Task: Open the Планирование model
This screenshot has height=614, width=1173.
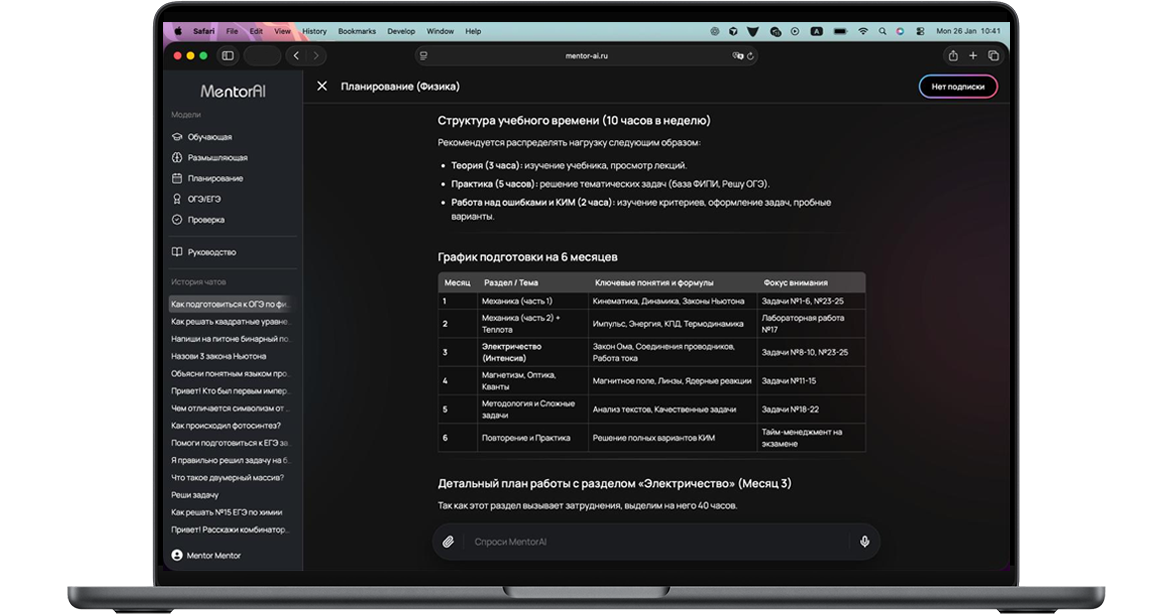Action: coord(215,178)
